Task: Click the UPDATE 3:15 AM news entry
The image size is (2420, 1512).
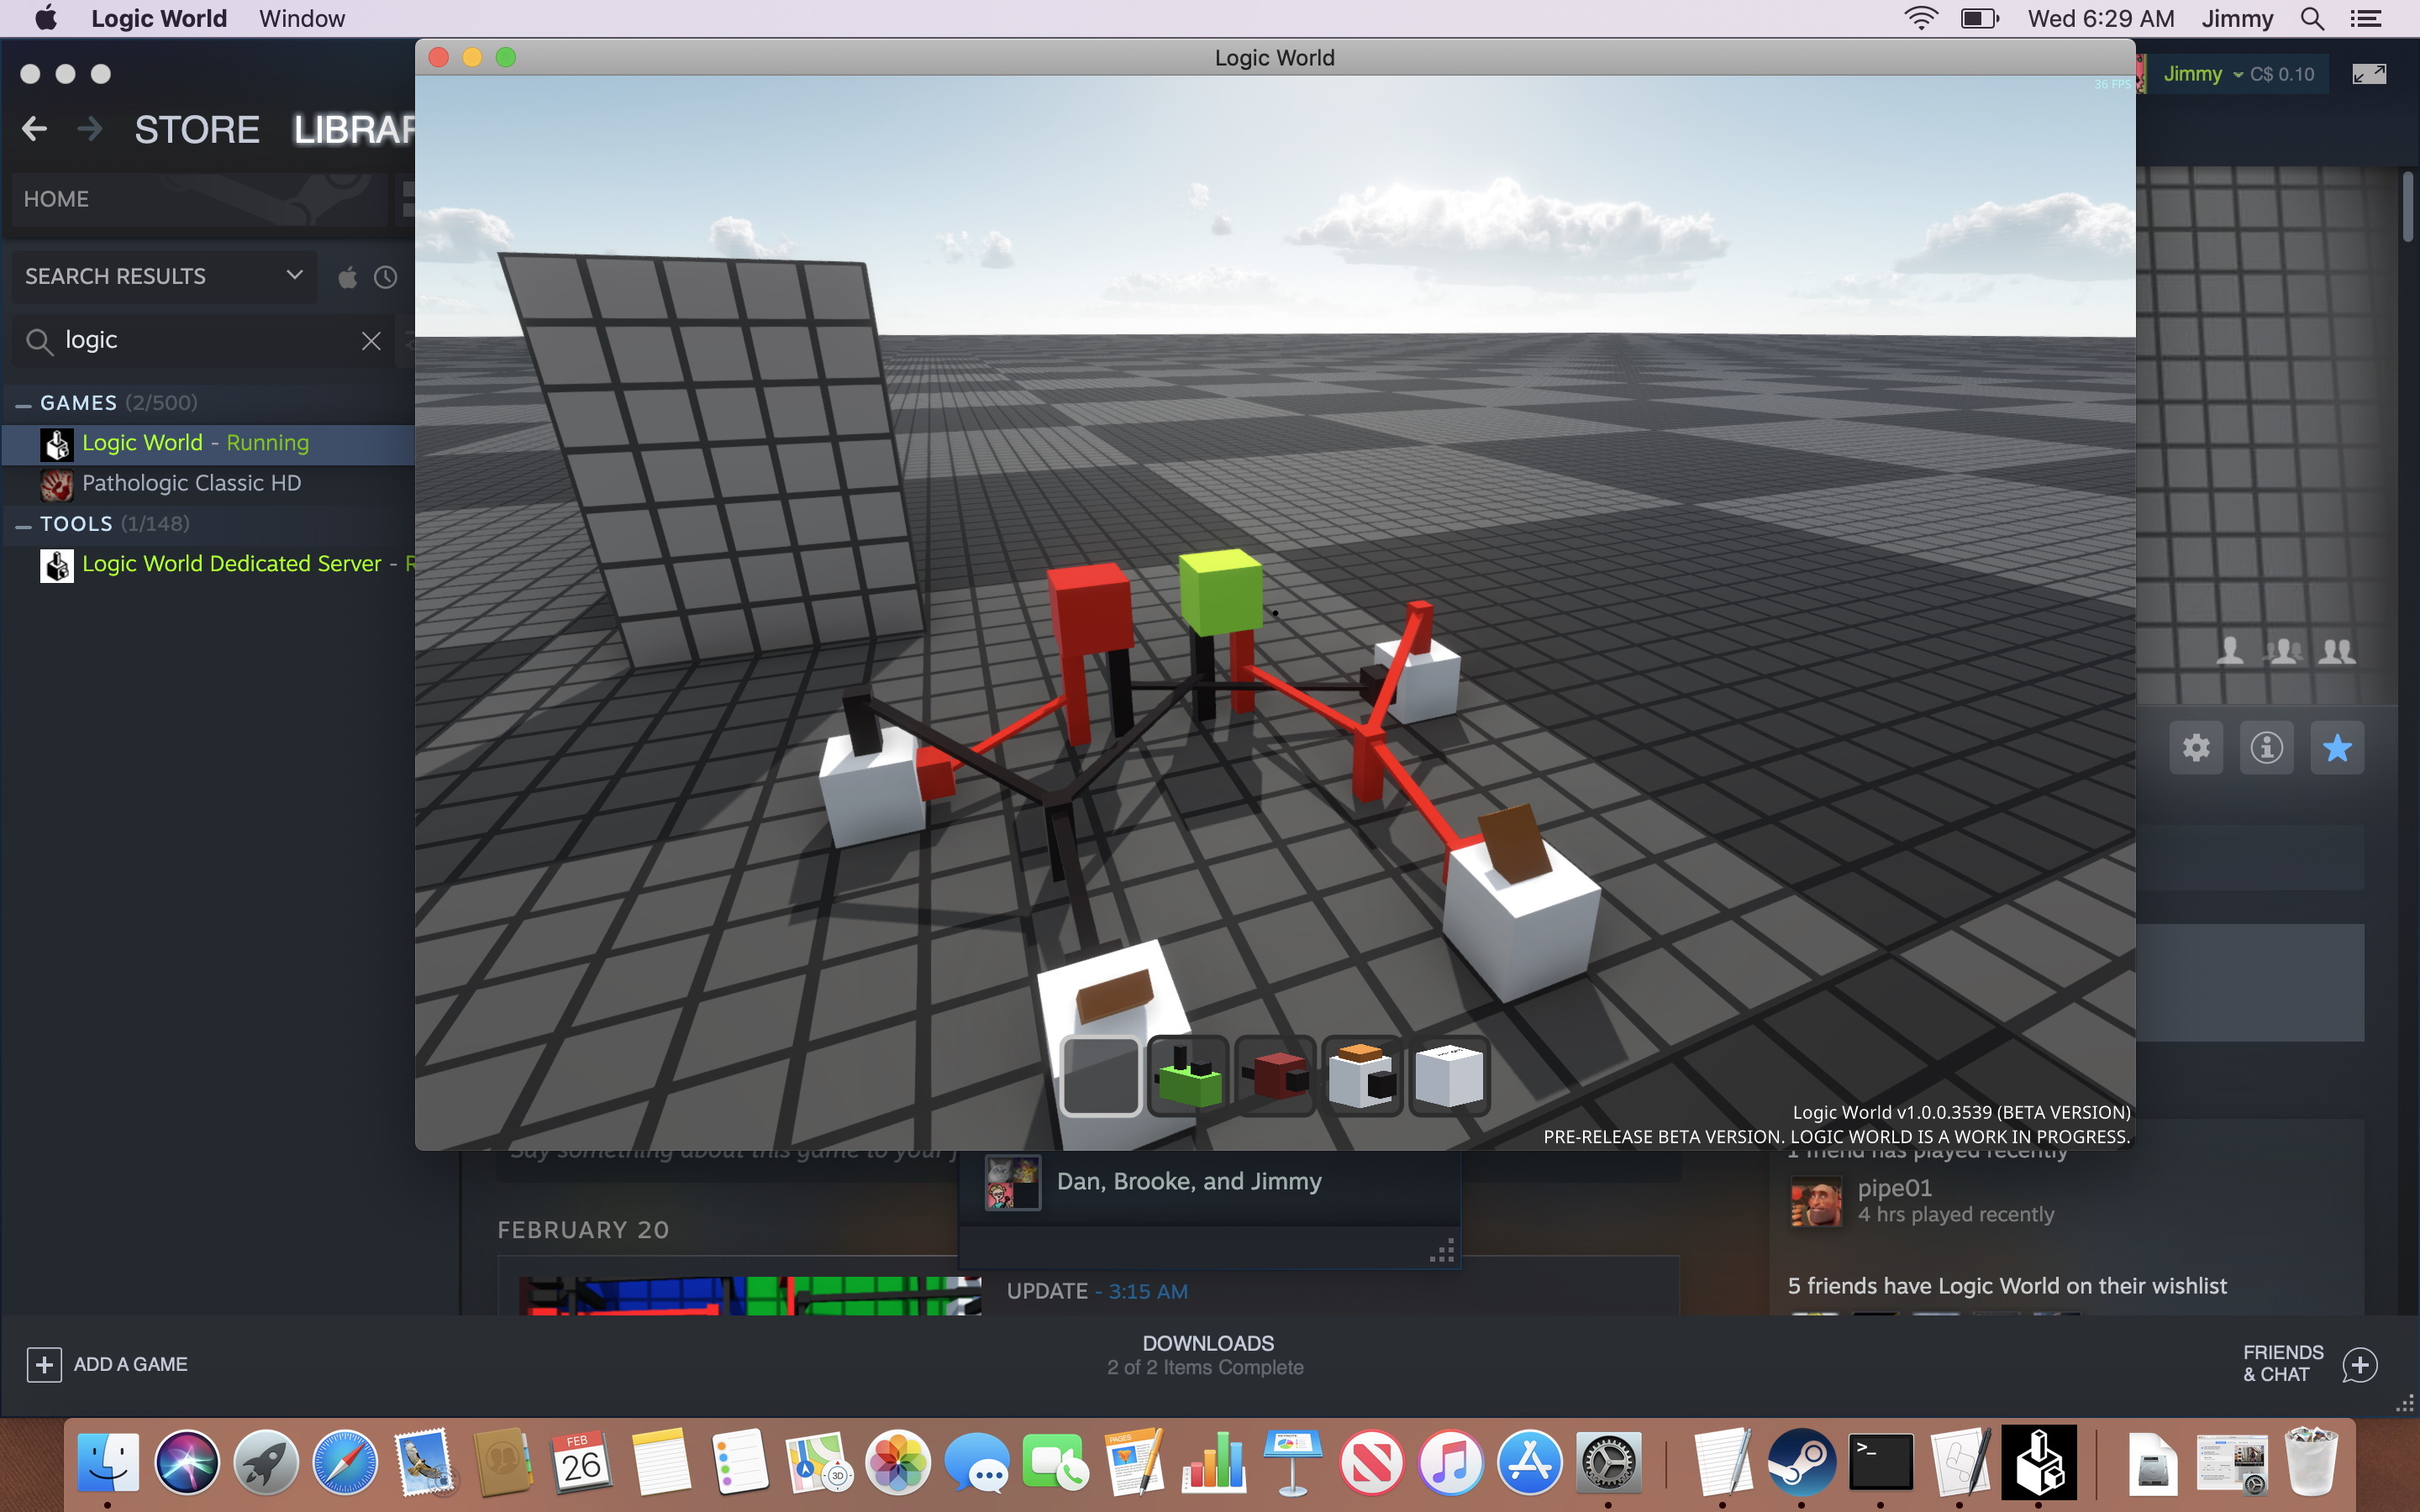Action: click(x=1097, y=1291)
